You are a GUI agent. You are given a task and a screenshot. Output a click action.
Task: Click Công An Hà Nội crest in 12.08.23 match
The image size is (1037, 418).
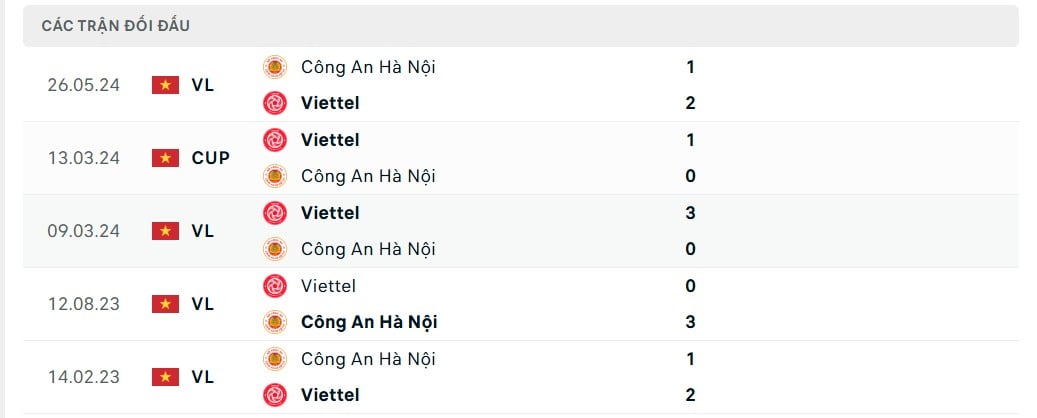[x=274, y=322]
